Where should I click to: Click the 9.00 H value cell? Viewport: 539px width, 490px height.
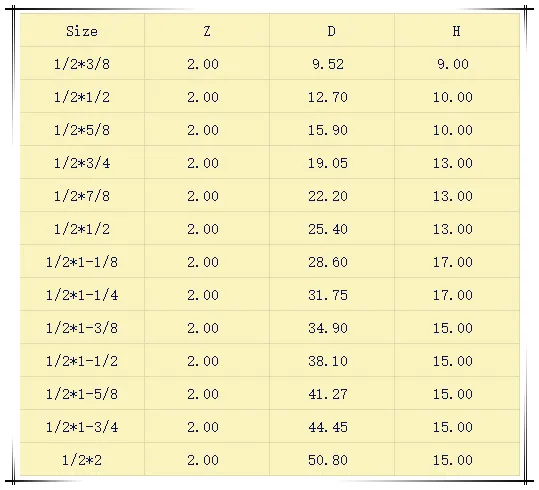(457, 64)
